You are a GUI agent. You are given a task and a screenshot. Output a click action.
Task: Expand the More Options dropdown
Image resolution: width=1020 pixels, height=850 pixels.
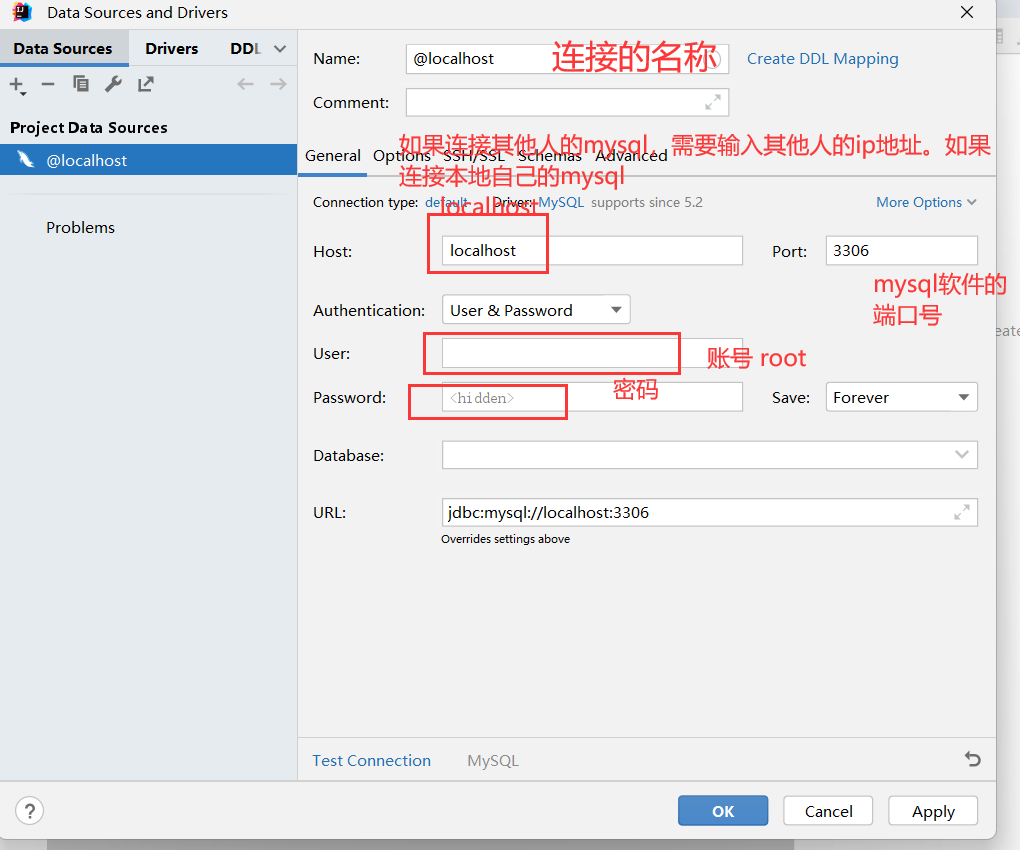click(926, 202)
